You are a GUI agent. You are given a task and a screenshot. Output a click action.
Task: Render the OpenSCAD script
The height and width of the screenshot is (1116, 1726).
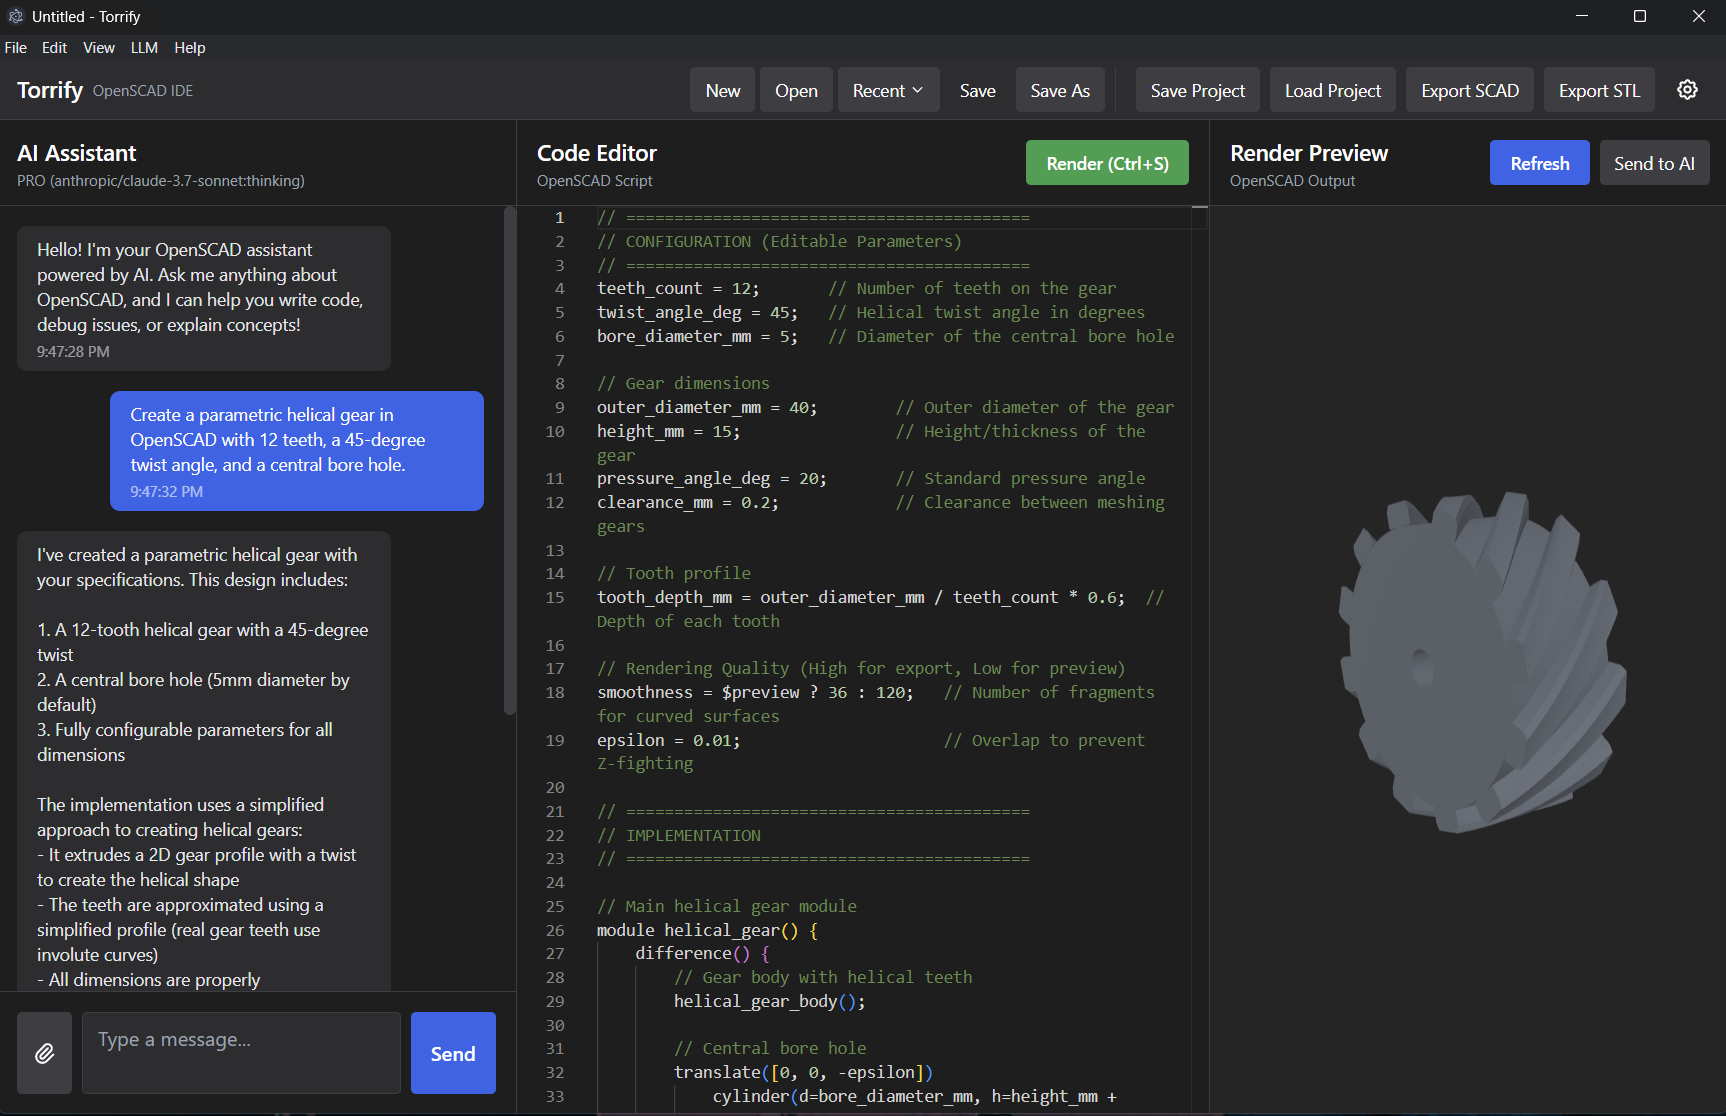[x=1107, y=162]
